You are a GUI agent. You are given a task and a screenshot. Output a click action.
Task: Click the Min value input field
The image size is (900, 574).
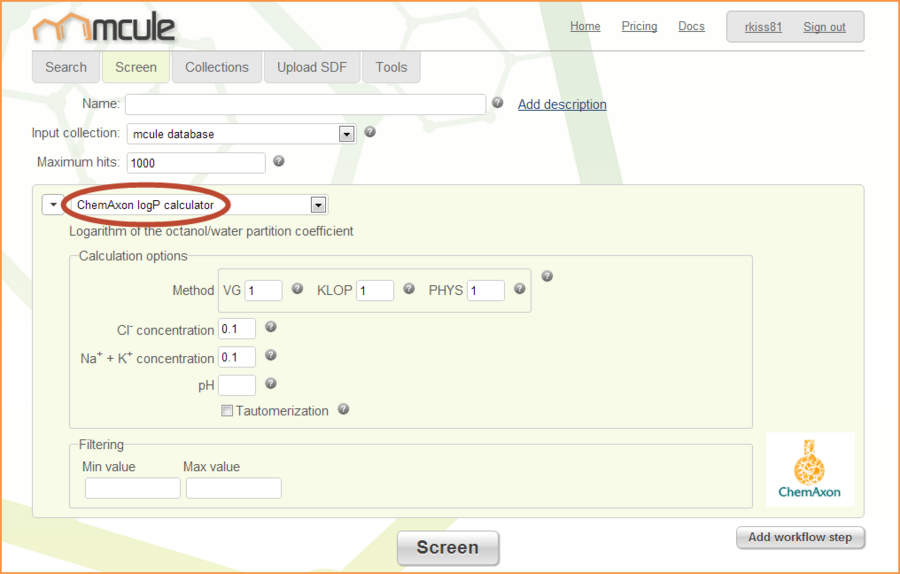tap(132, 488)
